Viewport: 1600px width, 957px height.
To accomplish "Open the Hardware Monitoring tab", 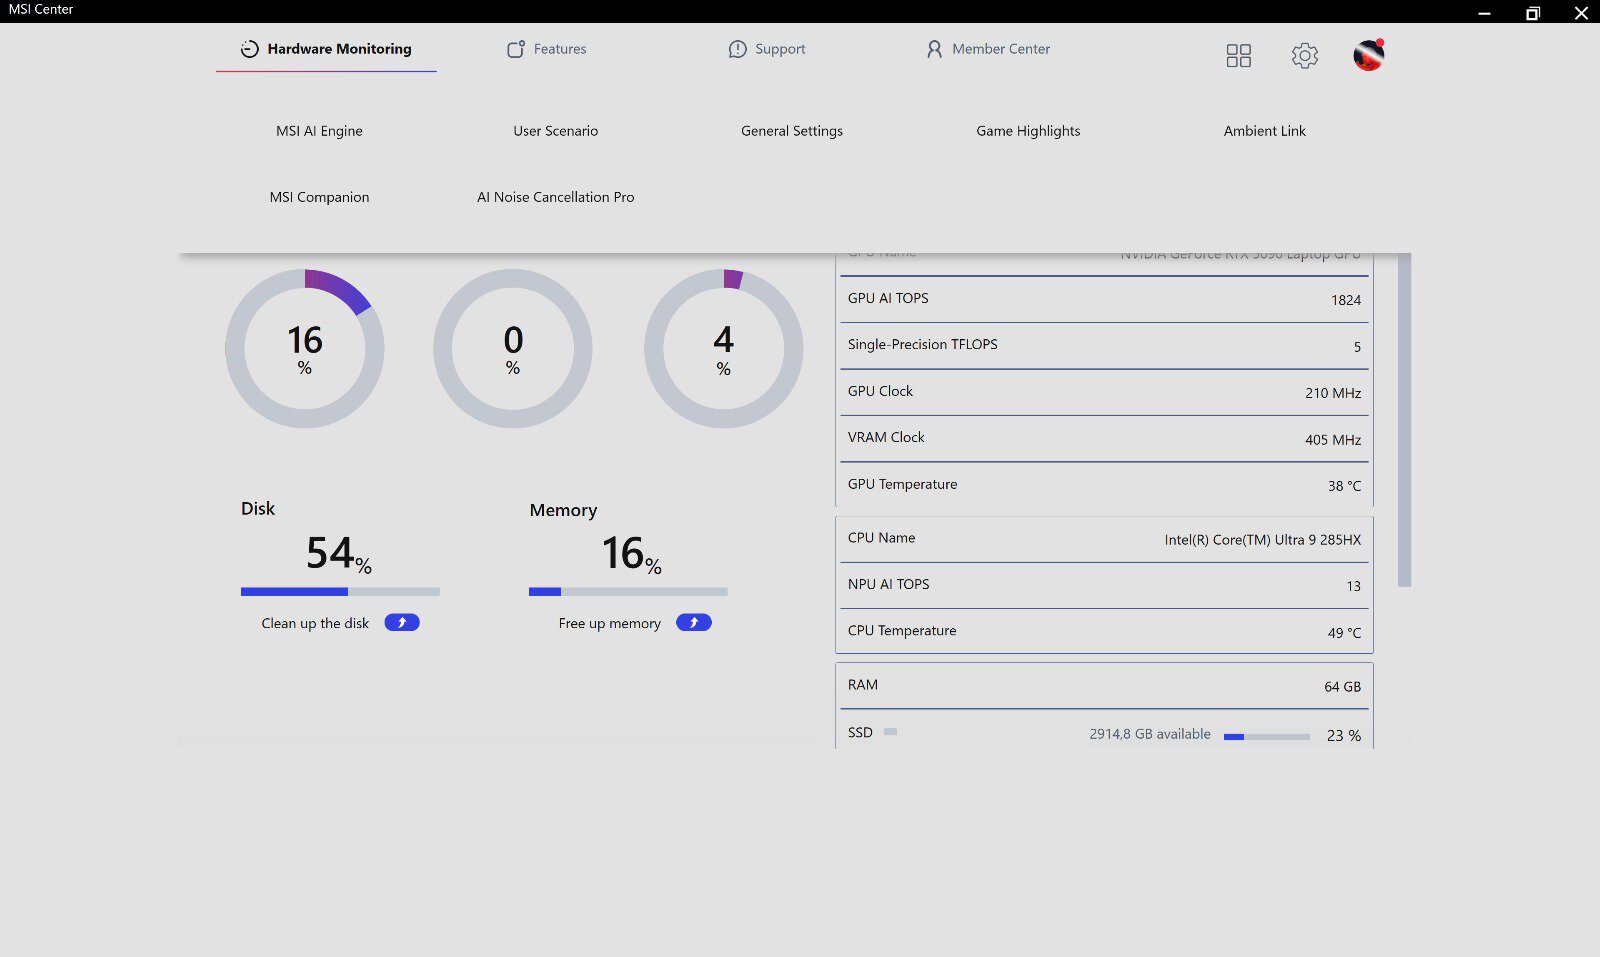I will coord(326,49).
